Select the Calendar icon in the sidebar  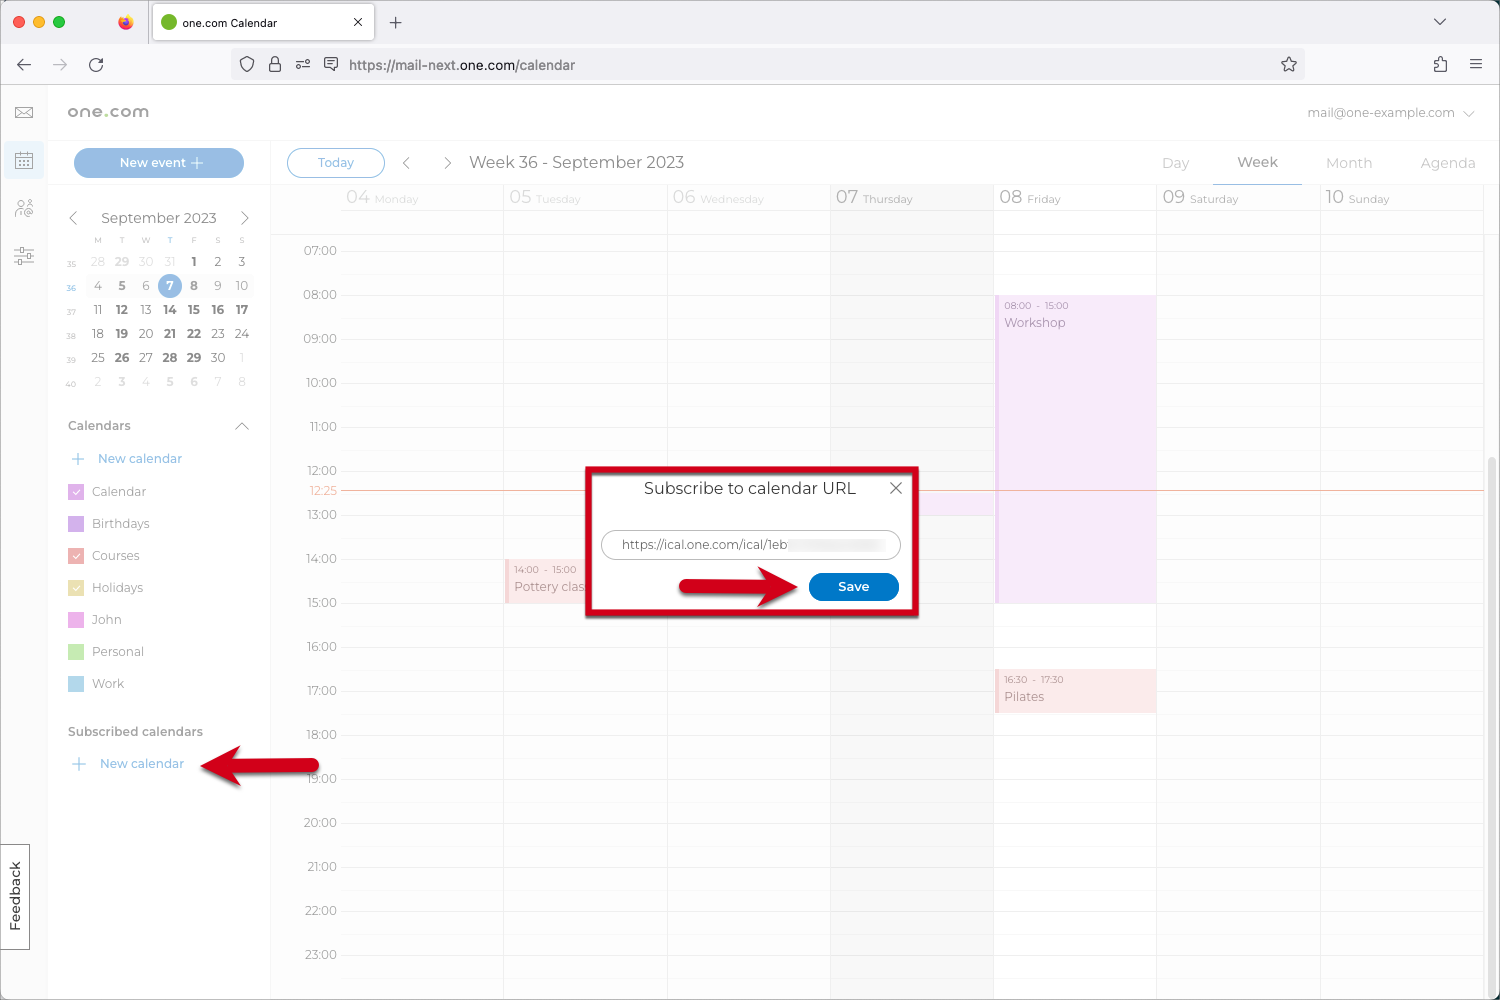click(24, 160)
